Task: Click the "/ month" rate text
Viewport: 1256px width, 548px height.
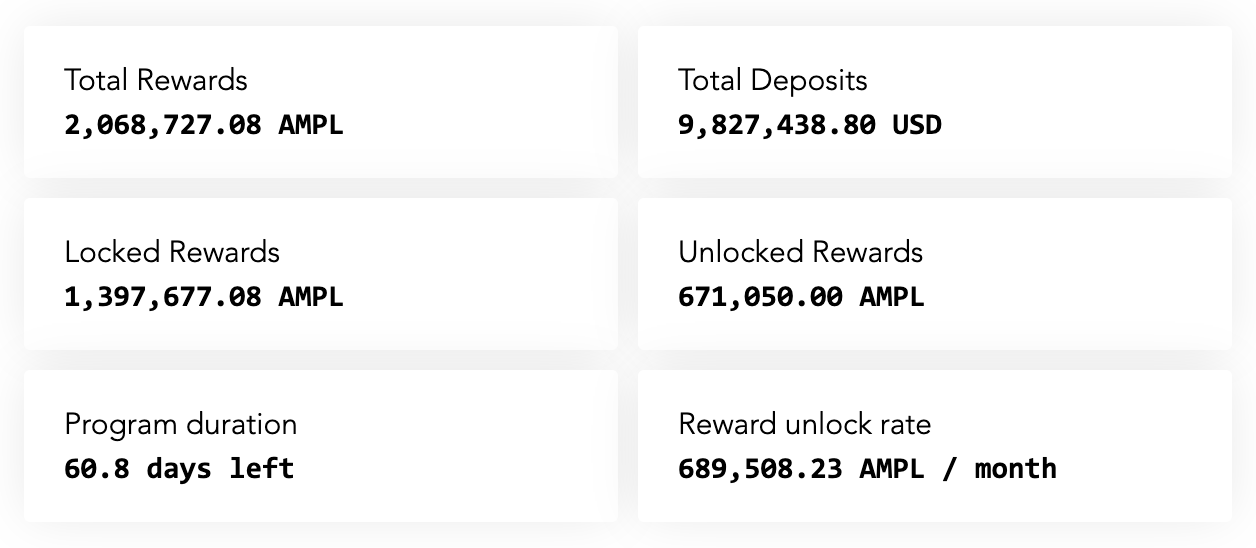Action: (x=998, y=469)
